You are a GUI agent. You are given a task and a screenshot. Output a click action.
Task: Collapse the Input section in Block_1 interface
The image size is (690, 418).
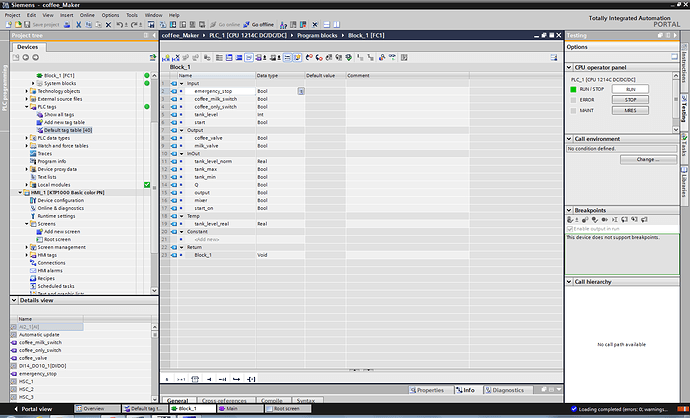(181, 83)
